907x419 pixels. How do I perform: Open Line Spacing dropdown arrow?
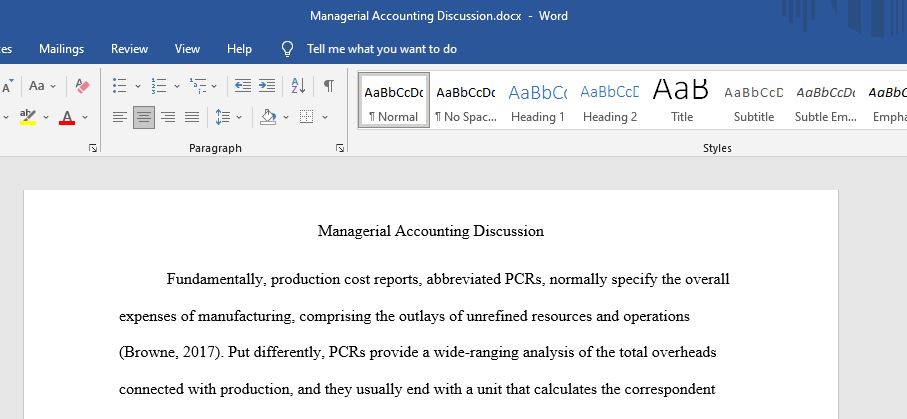click(x=239, y=117)
